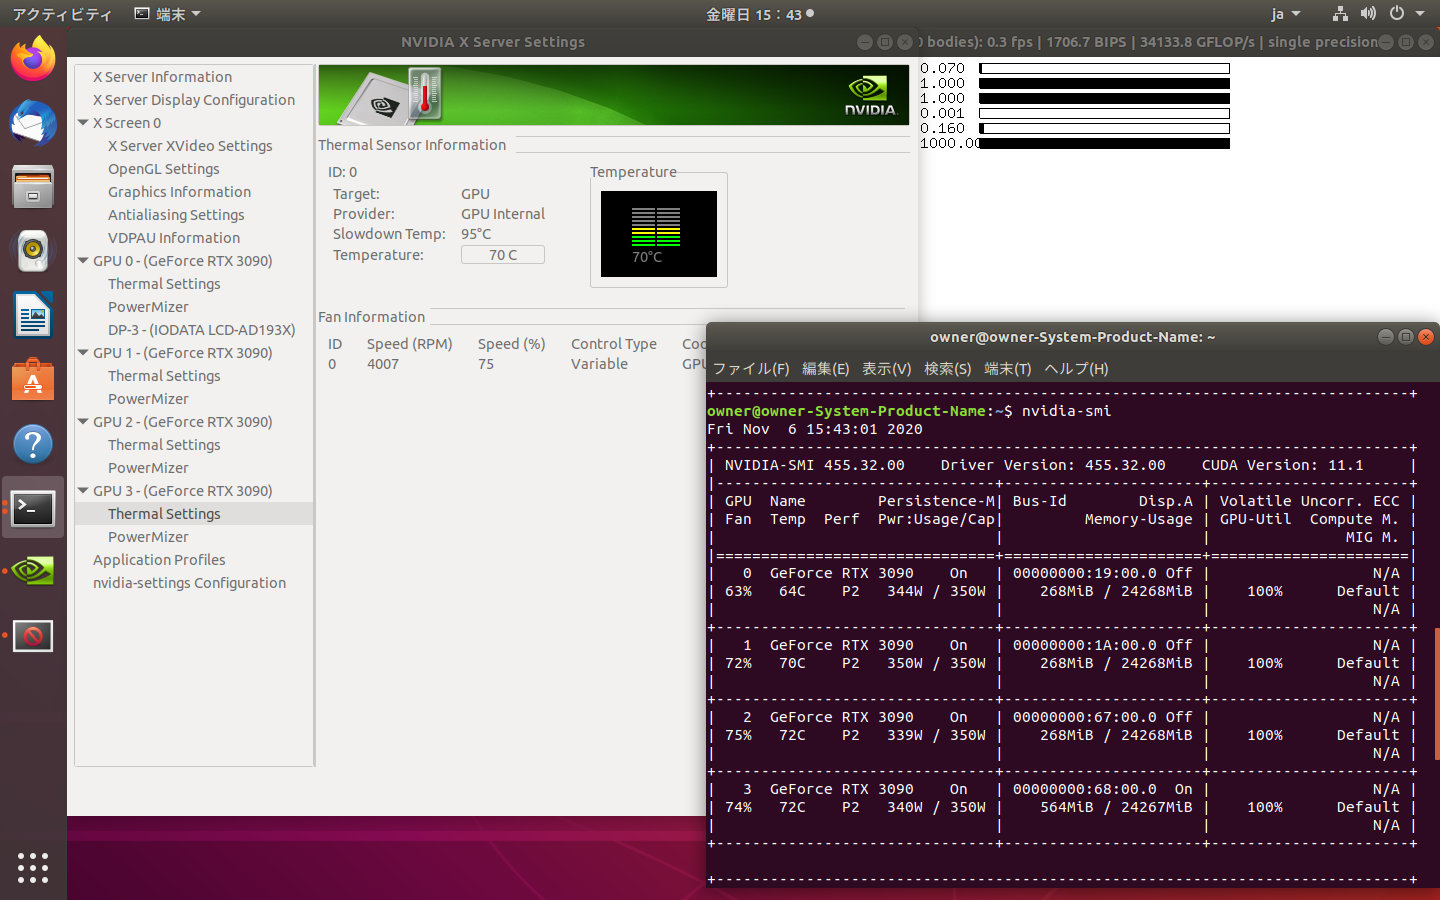1440x900 pixels.
Task: Open the 検索(S) terminal menu
Action: click(x=948, y=369)
